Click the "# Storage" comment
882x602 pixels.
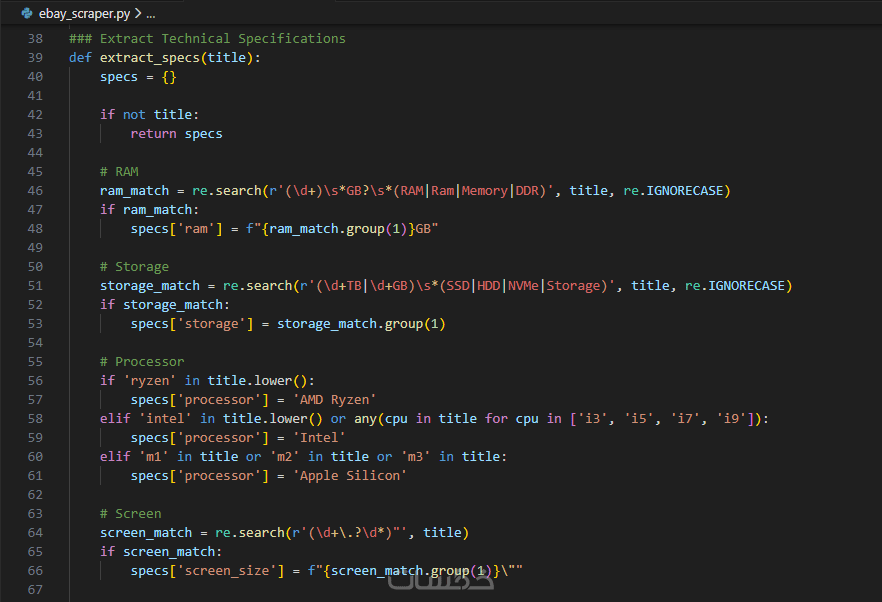point(134,266)
